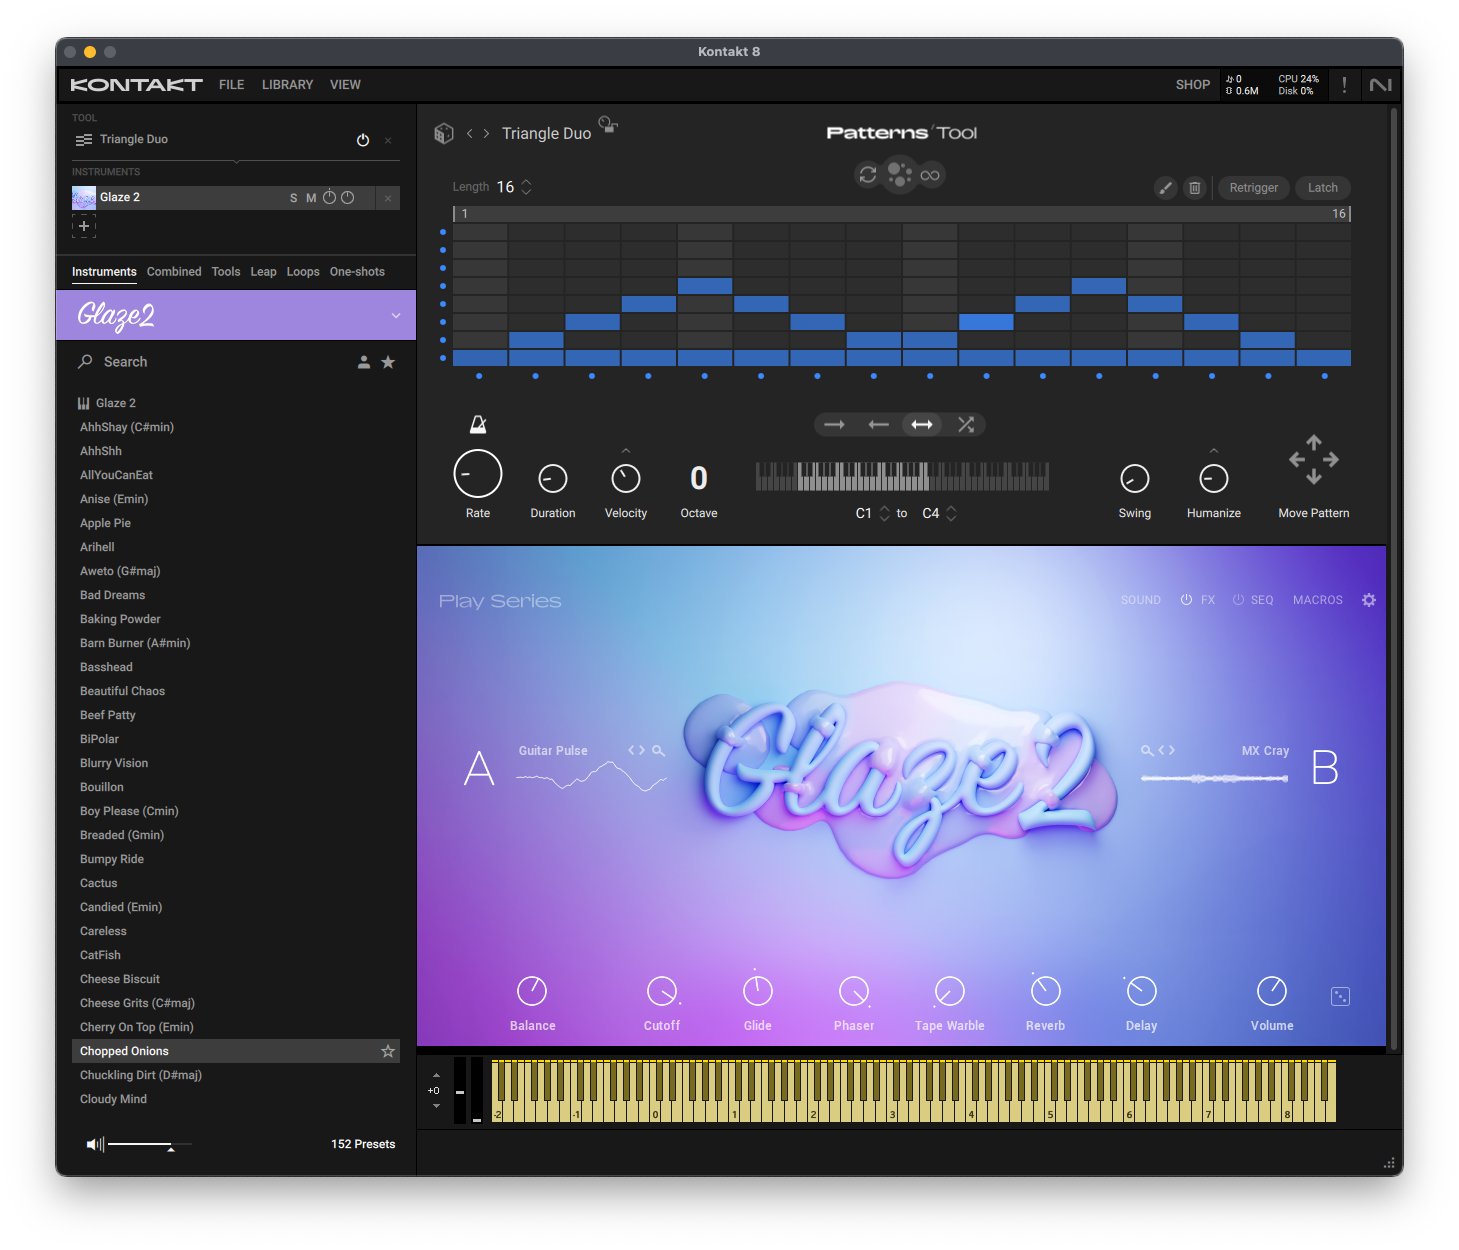Click the Cutoff knob
The height and width of the screenshot is (1250, 1459).
click(x=661, y=991)
